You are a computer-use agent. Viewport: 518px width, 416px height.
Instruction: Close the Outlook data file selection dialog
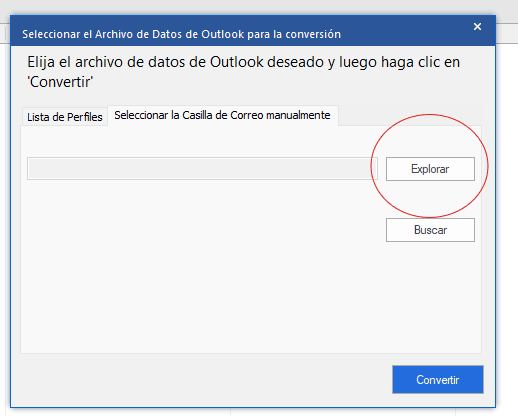pyautogui.click(x=477, y=27)
